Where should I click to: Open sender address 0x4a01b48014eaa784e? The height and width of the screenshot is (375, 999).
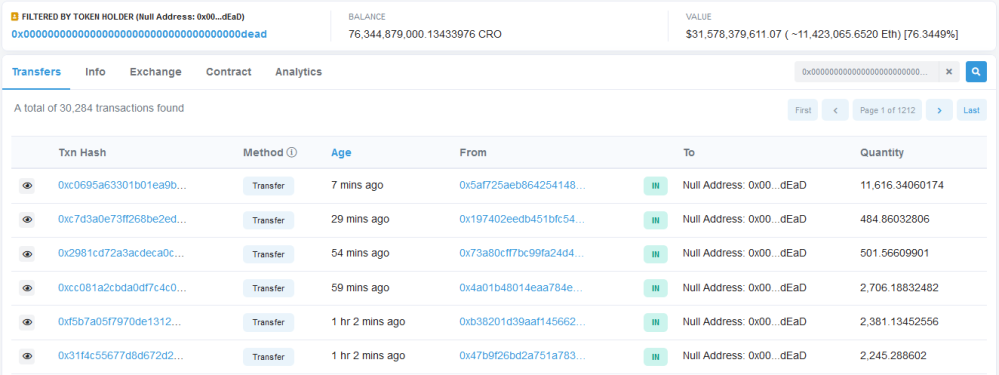coord(522,288)
